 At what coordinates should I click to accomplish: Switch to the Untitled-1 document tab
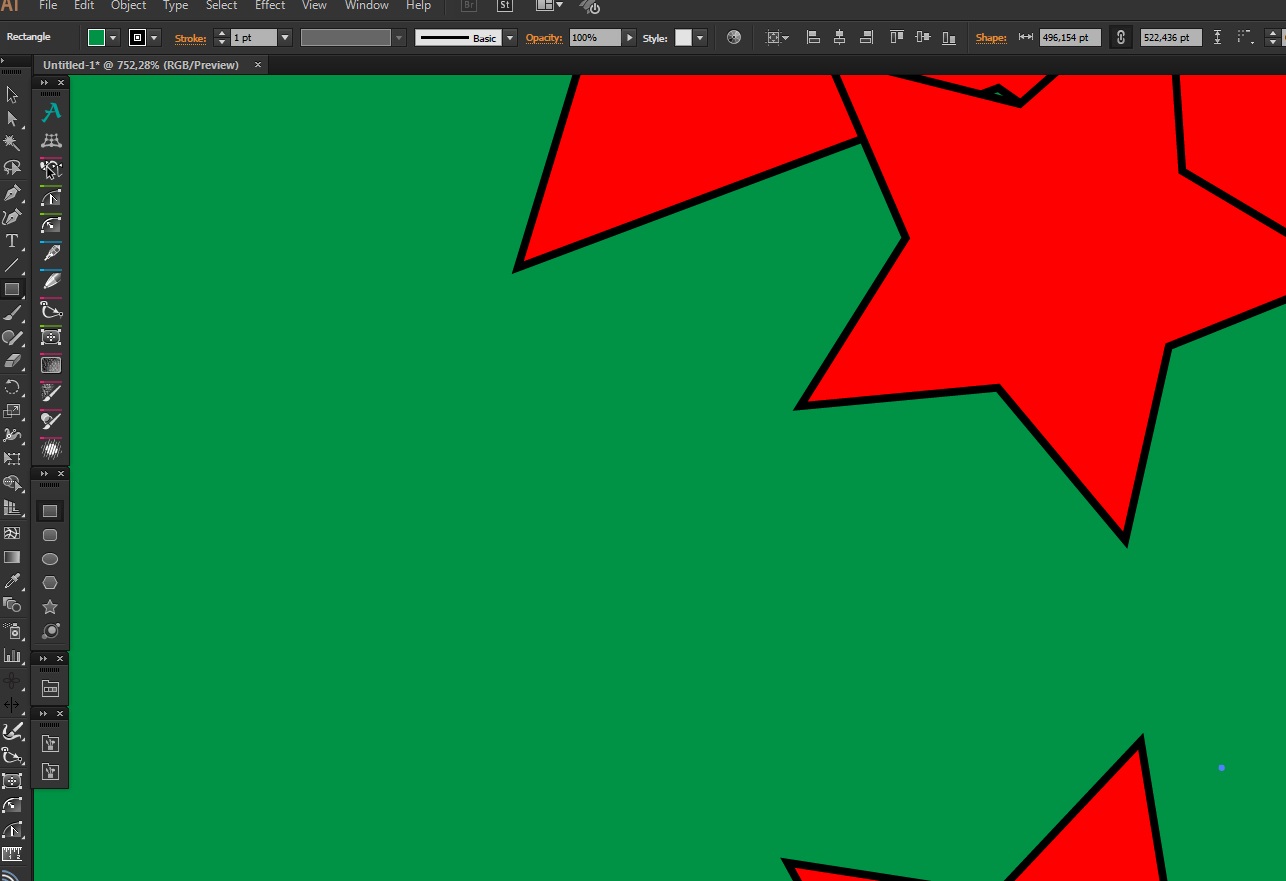tap(141, 65)
